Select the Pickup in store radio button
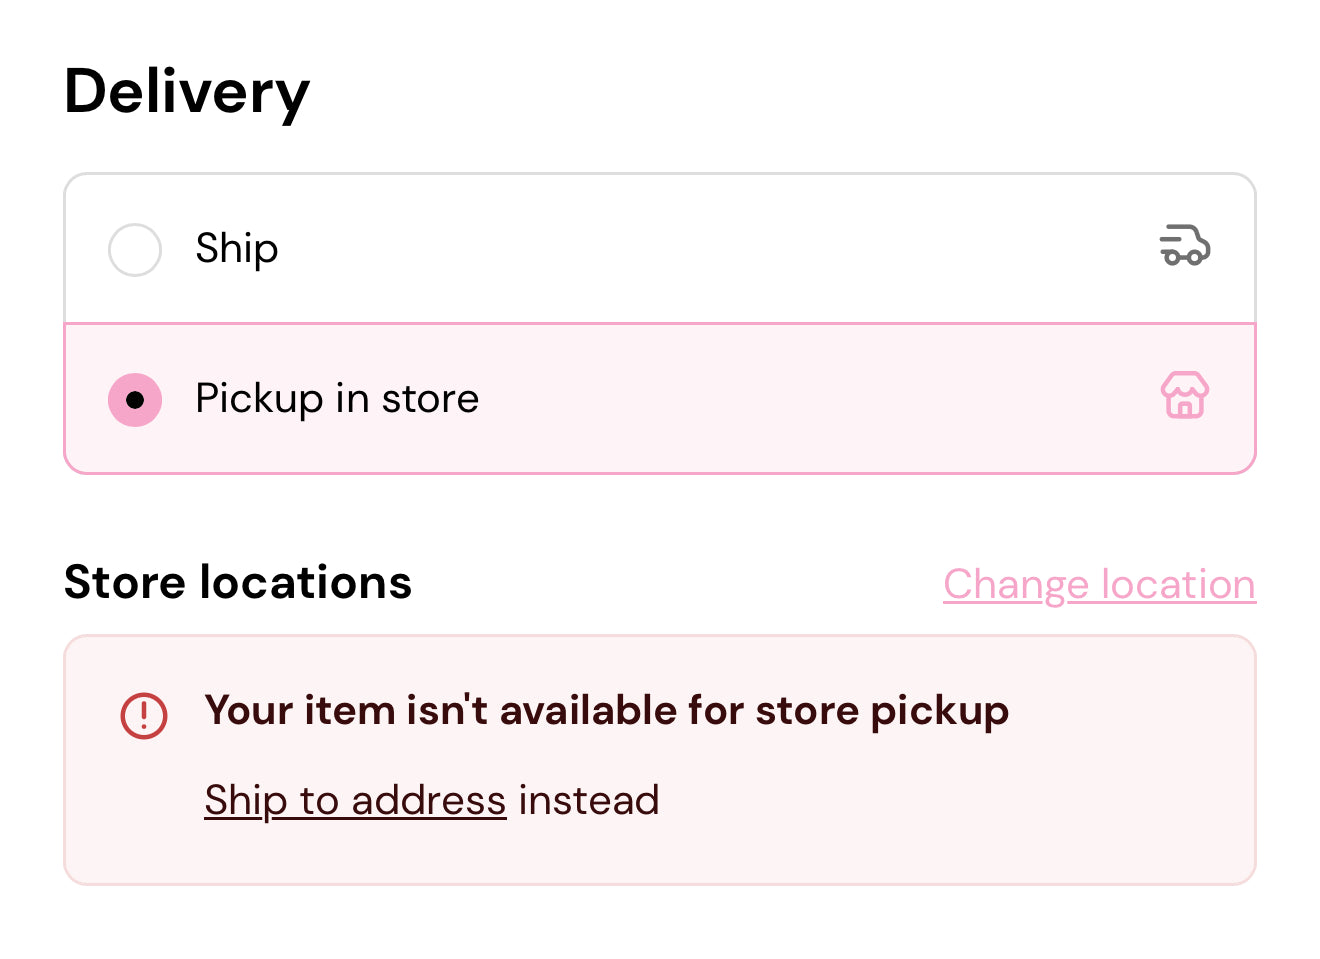 (135, 400)
